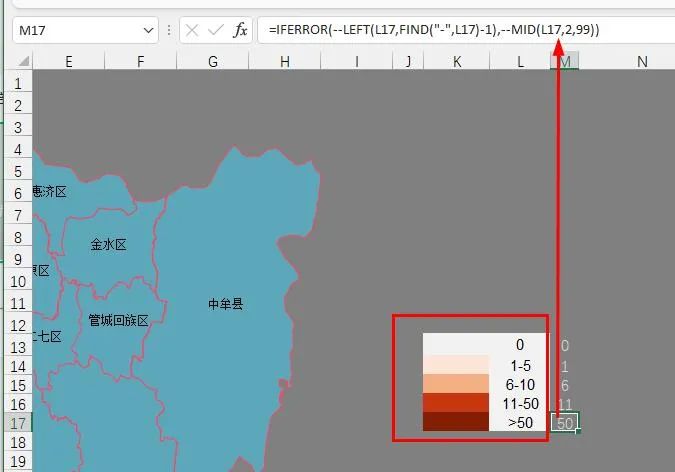The height and width of the screenshot is (472, 675).
Task: Click the white 0 legend color swatch
Action: coord(456,345)
